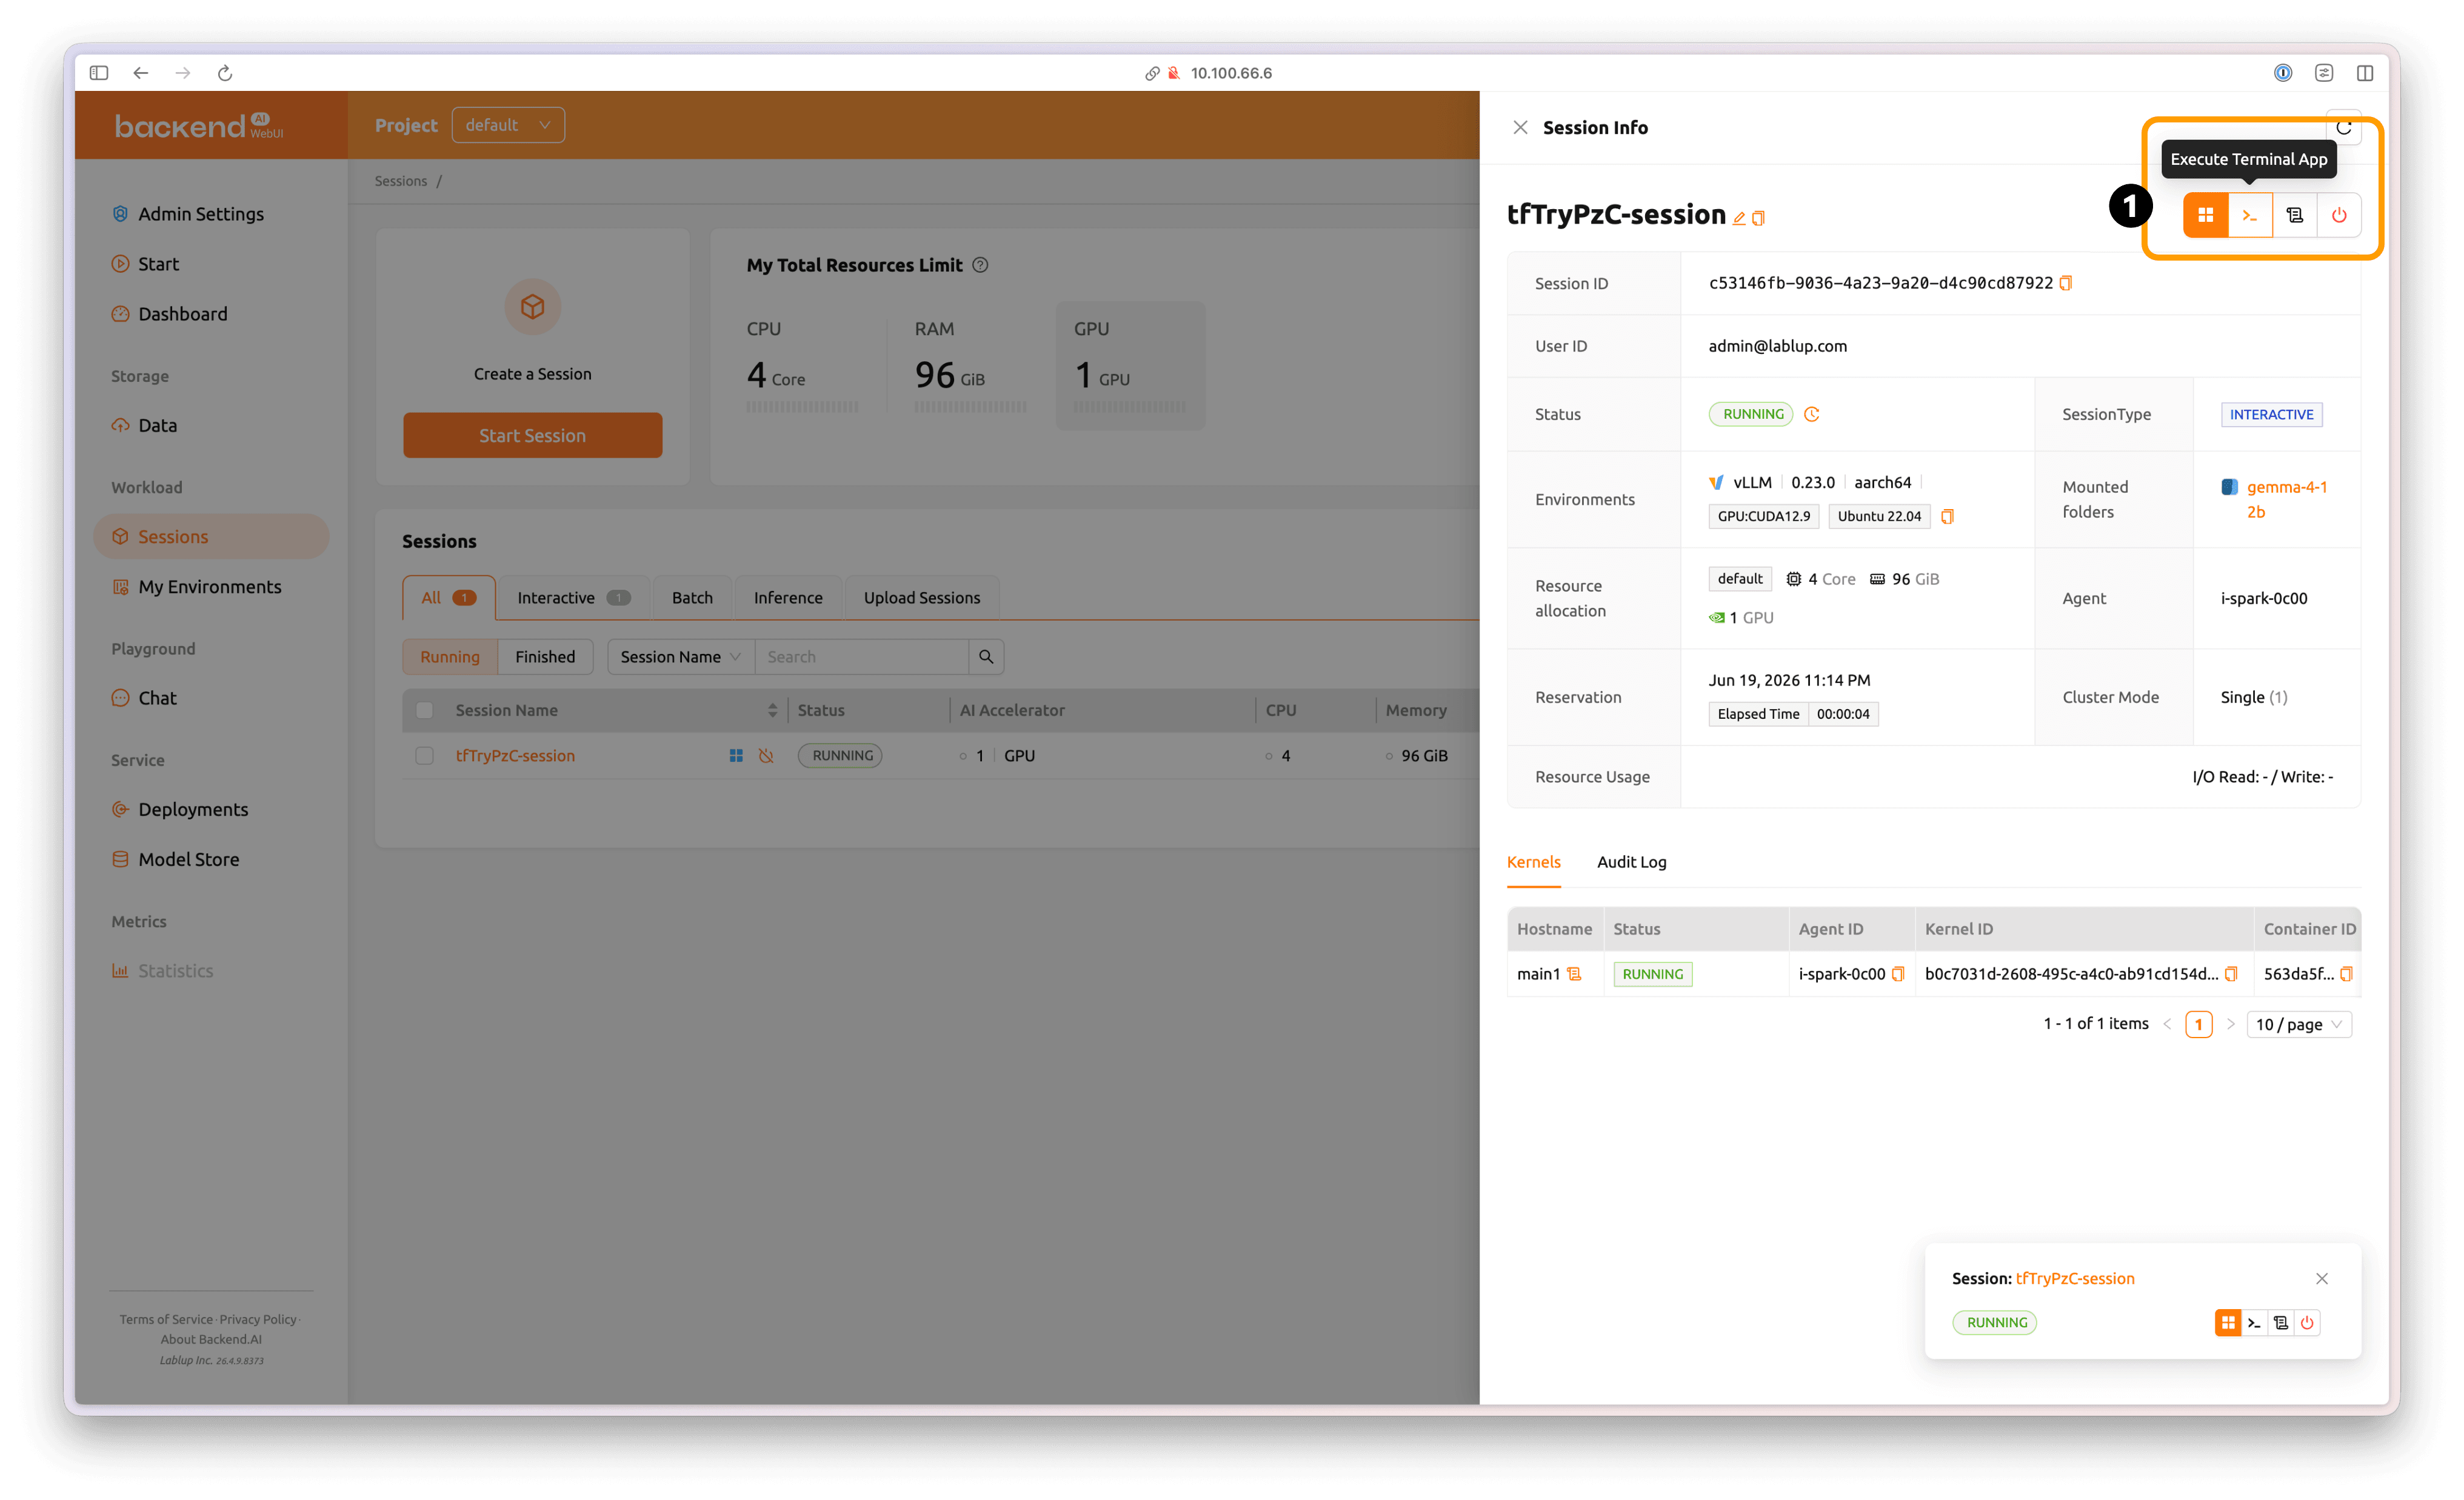Image resolution: width=2464 pixels, height=1500 pixels.
Task: Open Terms of Service link
Action: click(x=166, y=1320)
